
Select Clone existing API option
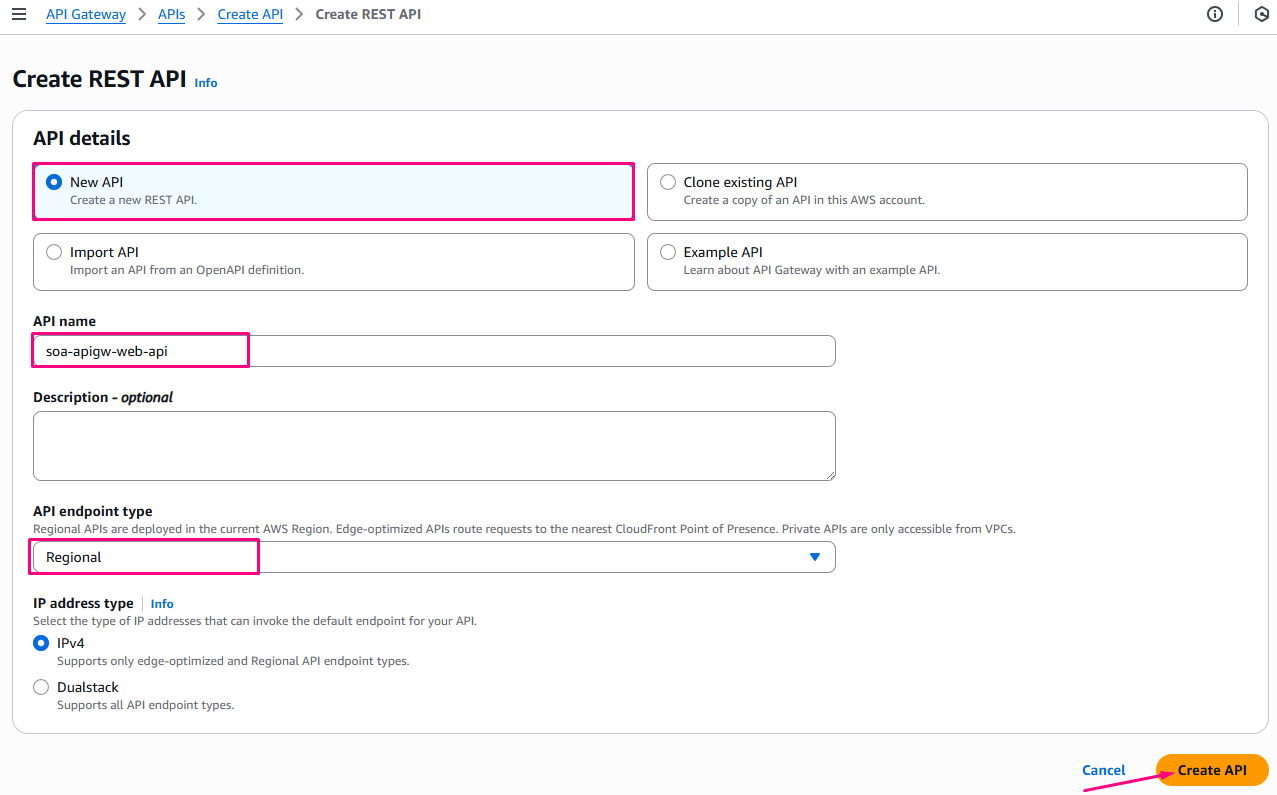pos(668,183)
